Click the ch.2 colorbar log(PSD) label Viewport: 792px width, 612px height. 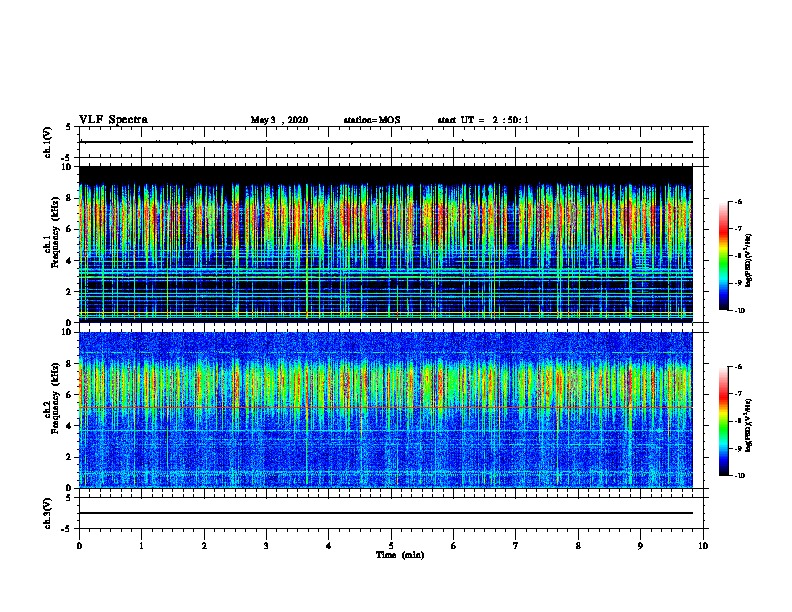click(x=749, y=425)
